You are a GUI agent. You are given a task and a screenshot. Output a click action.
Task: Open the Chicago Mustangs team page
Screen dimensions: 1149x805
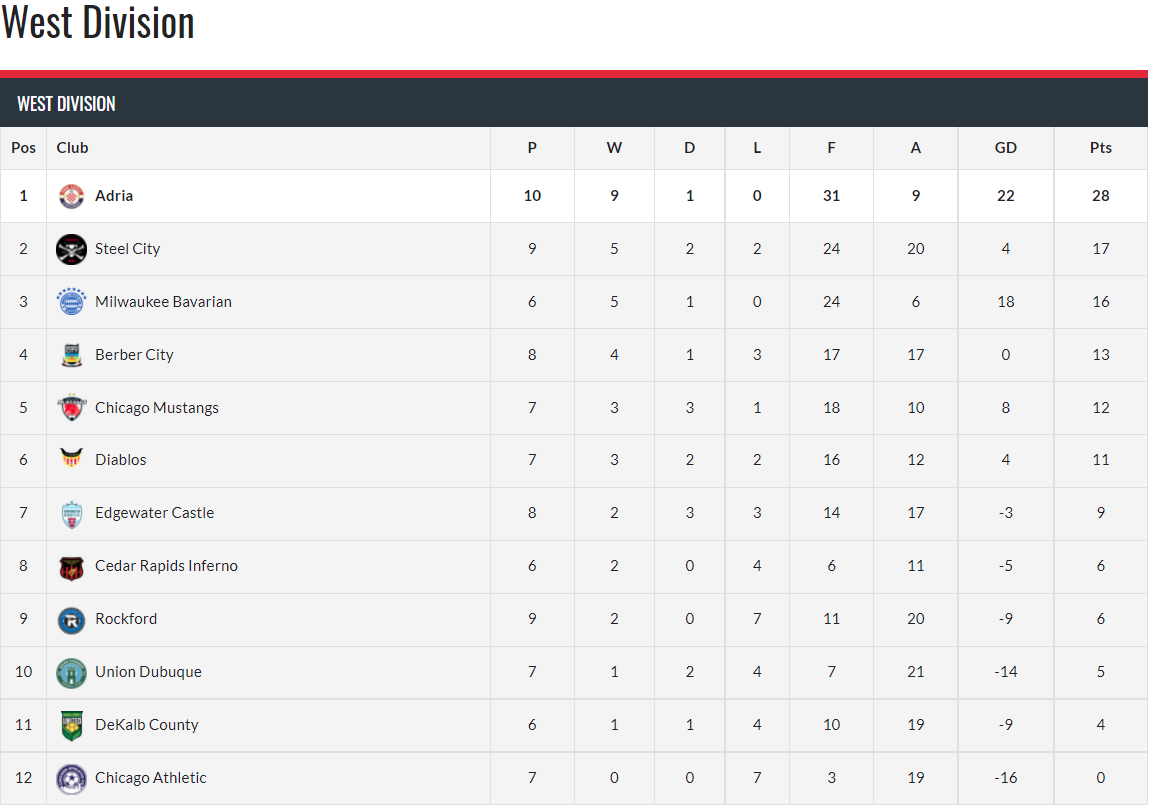(x=157, y=408)
